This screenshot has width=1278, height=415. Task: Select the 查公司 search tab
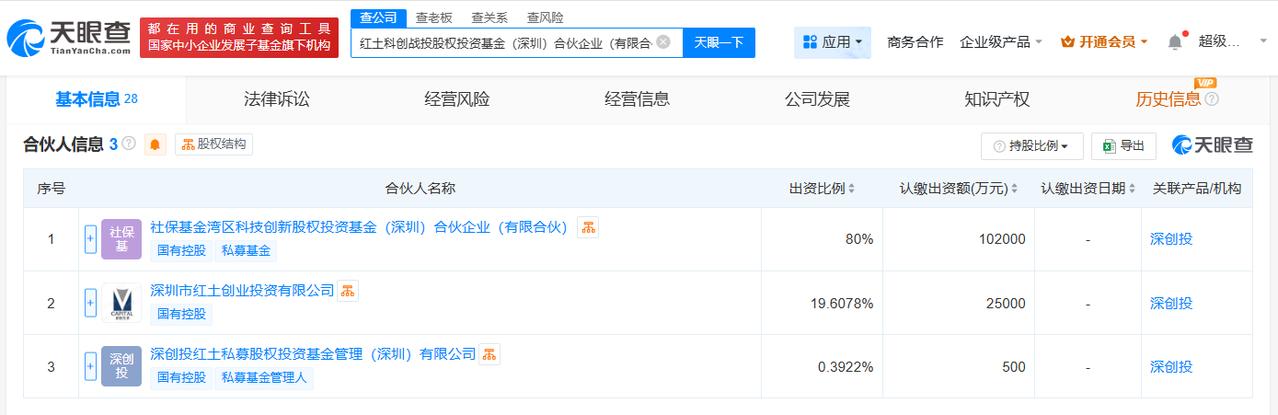379,17
